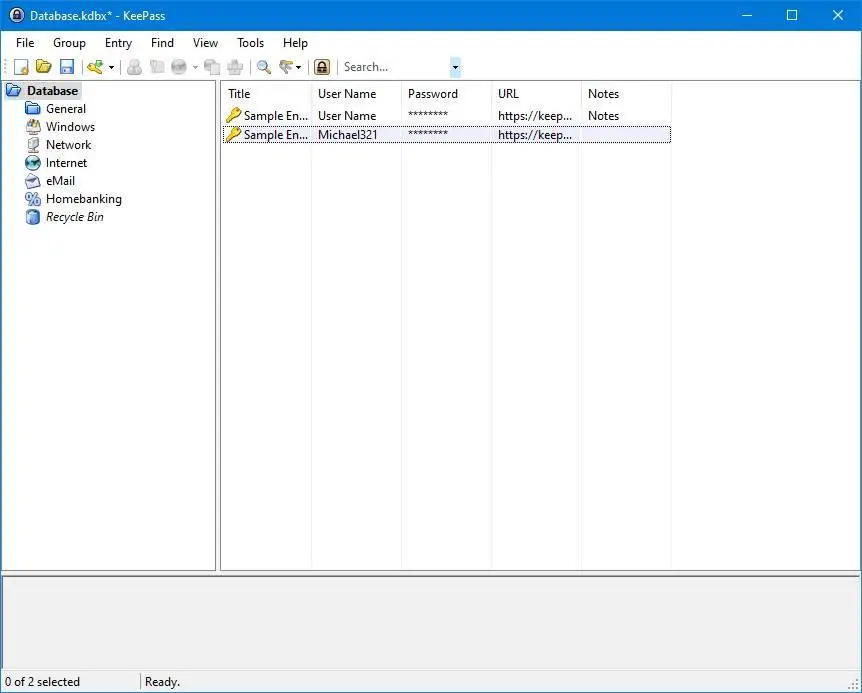Click the Save database floppy icon
The width and height of the screenshot is (862, 693).
click(x=67, y=67)
